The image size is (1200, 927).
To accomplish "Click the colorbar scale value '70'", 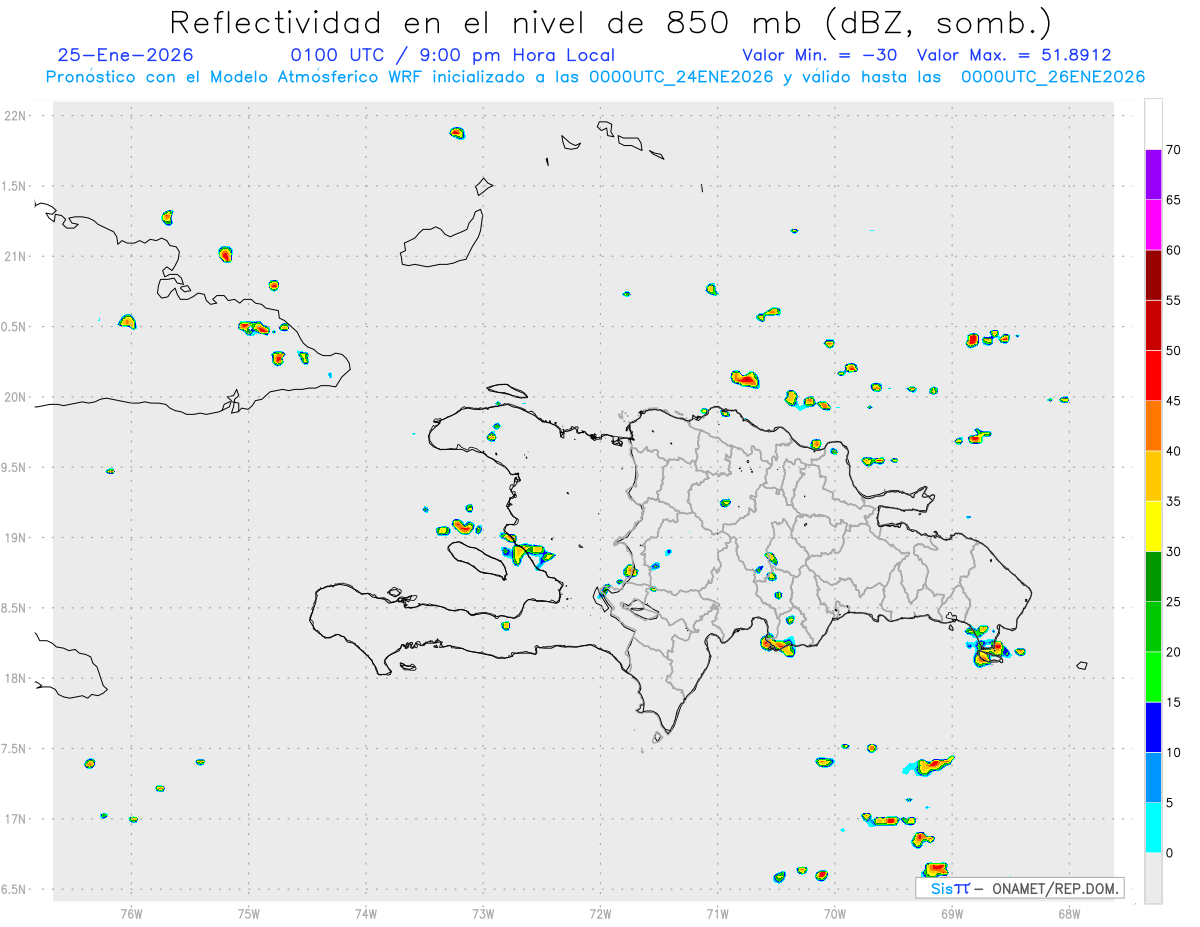I will 1174,150.
